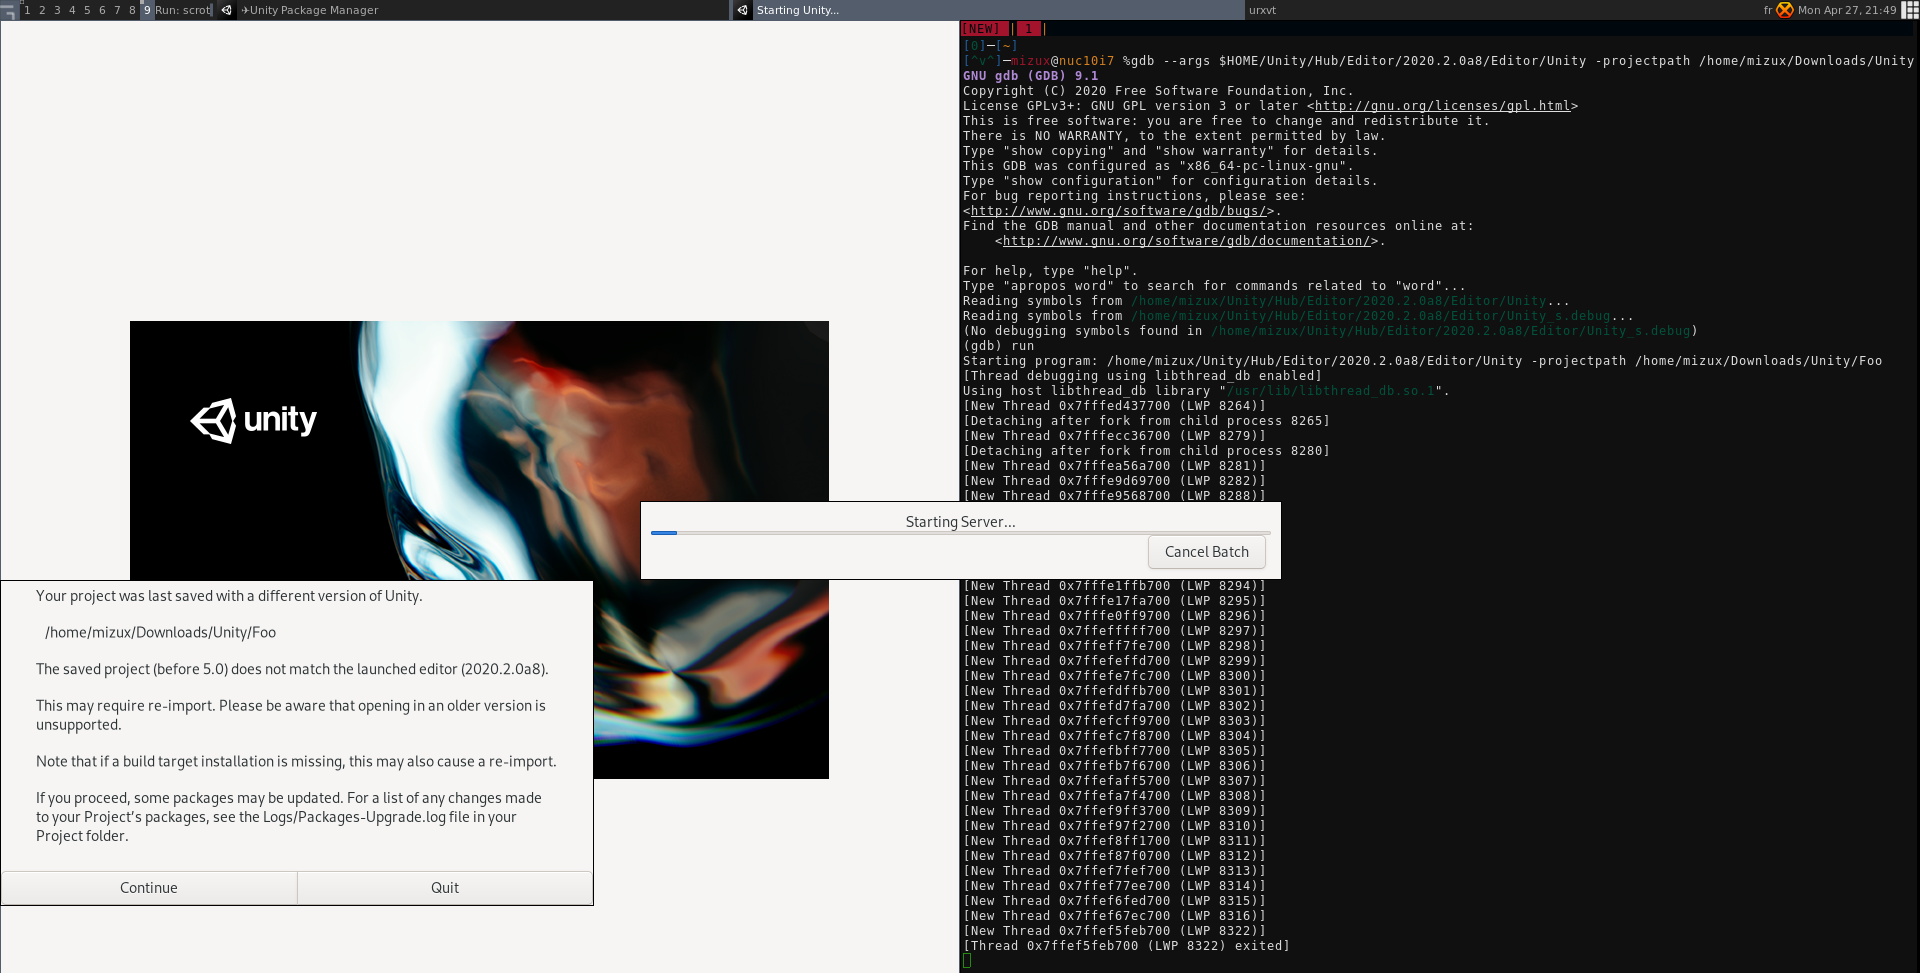Open the GDB bugs URL in terminal
Screen dimensions: 1920x973
(x=1118, y=211)
